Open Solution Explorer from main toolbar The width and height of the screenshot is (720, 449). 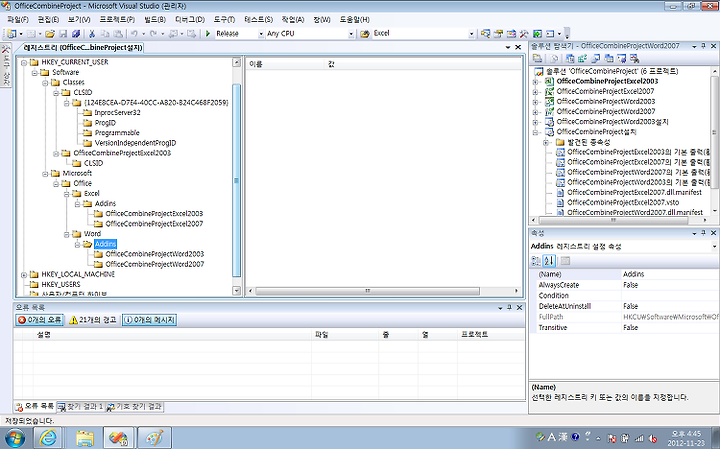pyautogui.click(x=485, y=34)
